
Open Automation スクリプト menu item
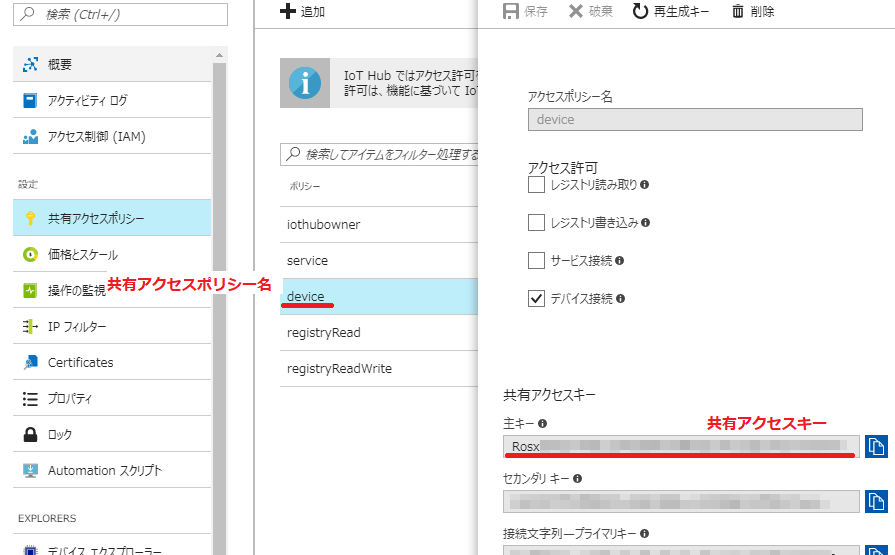click(112, 470)
